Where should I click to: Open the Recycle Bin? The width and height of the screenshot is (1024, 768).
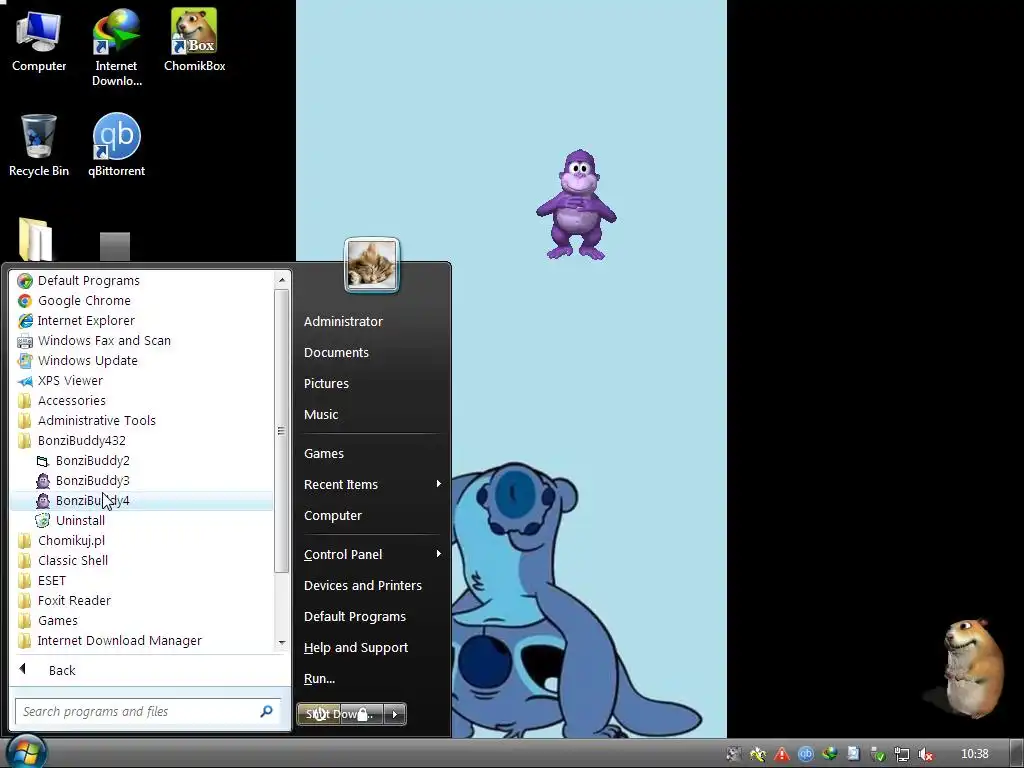(39, 145)
